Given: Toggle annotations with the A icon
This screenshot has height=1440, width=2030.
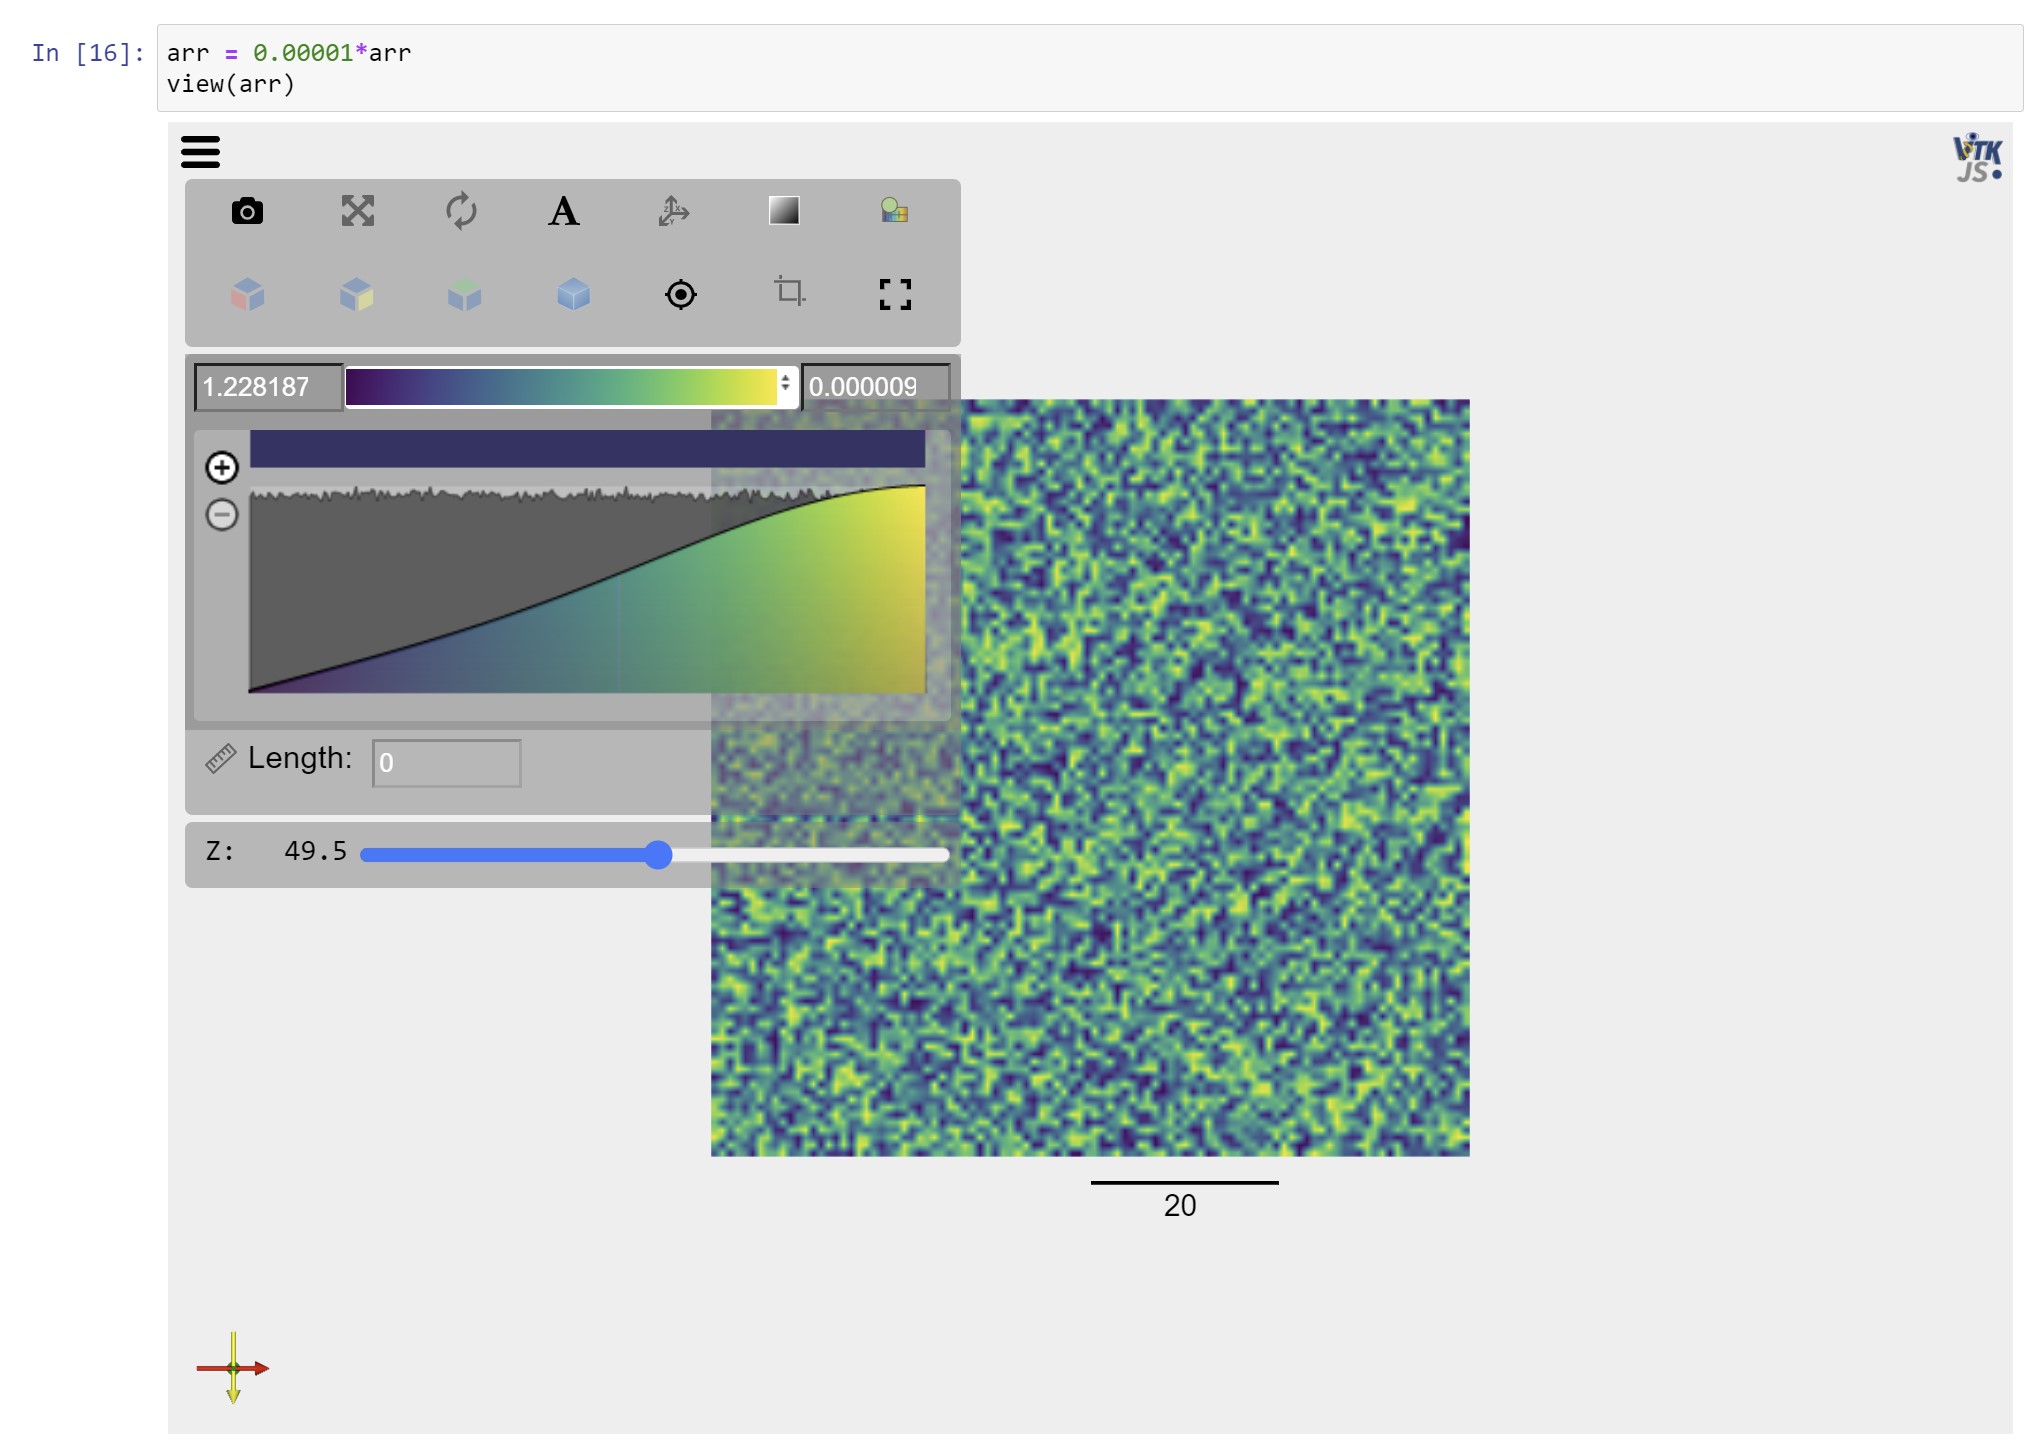Looking at the screenshot, I should tap(563, 211).
